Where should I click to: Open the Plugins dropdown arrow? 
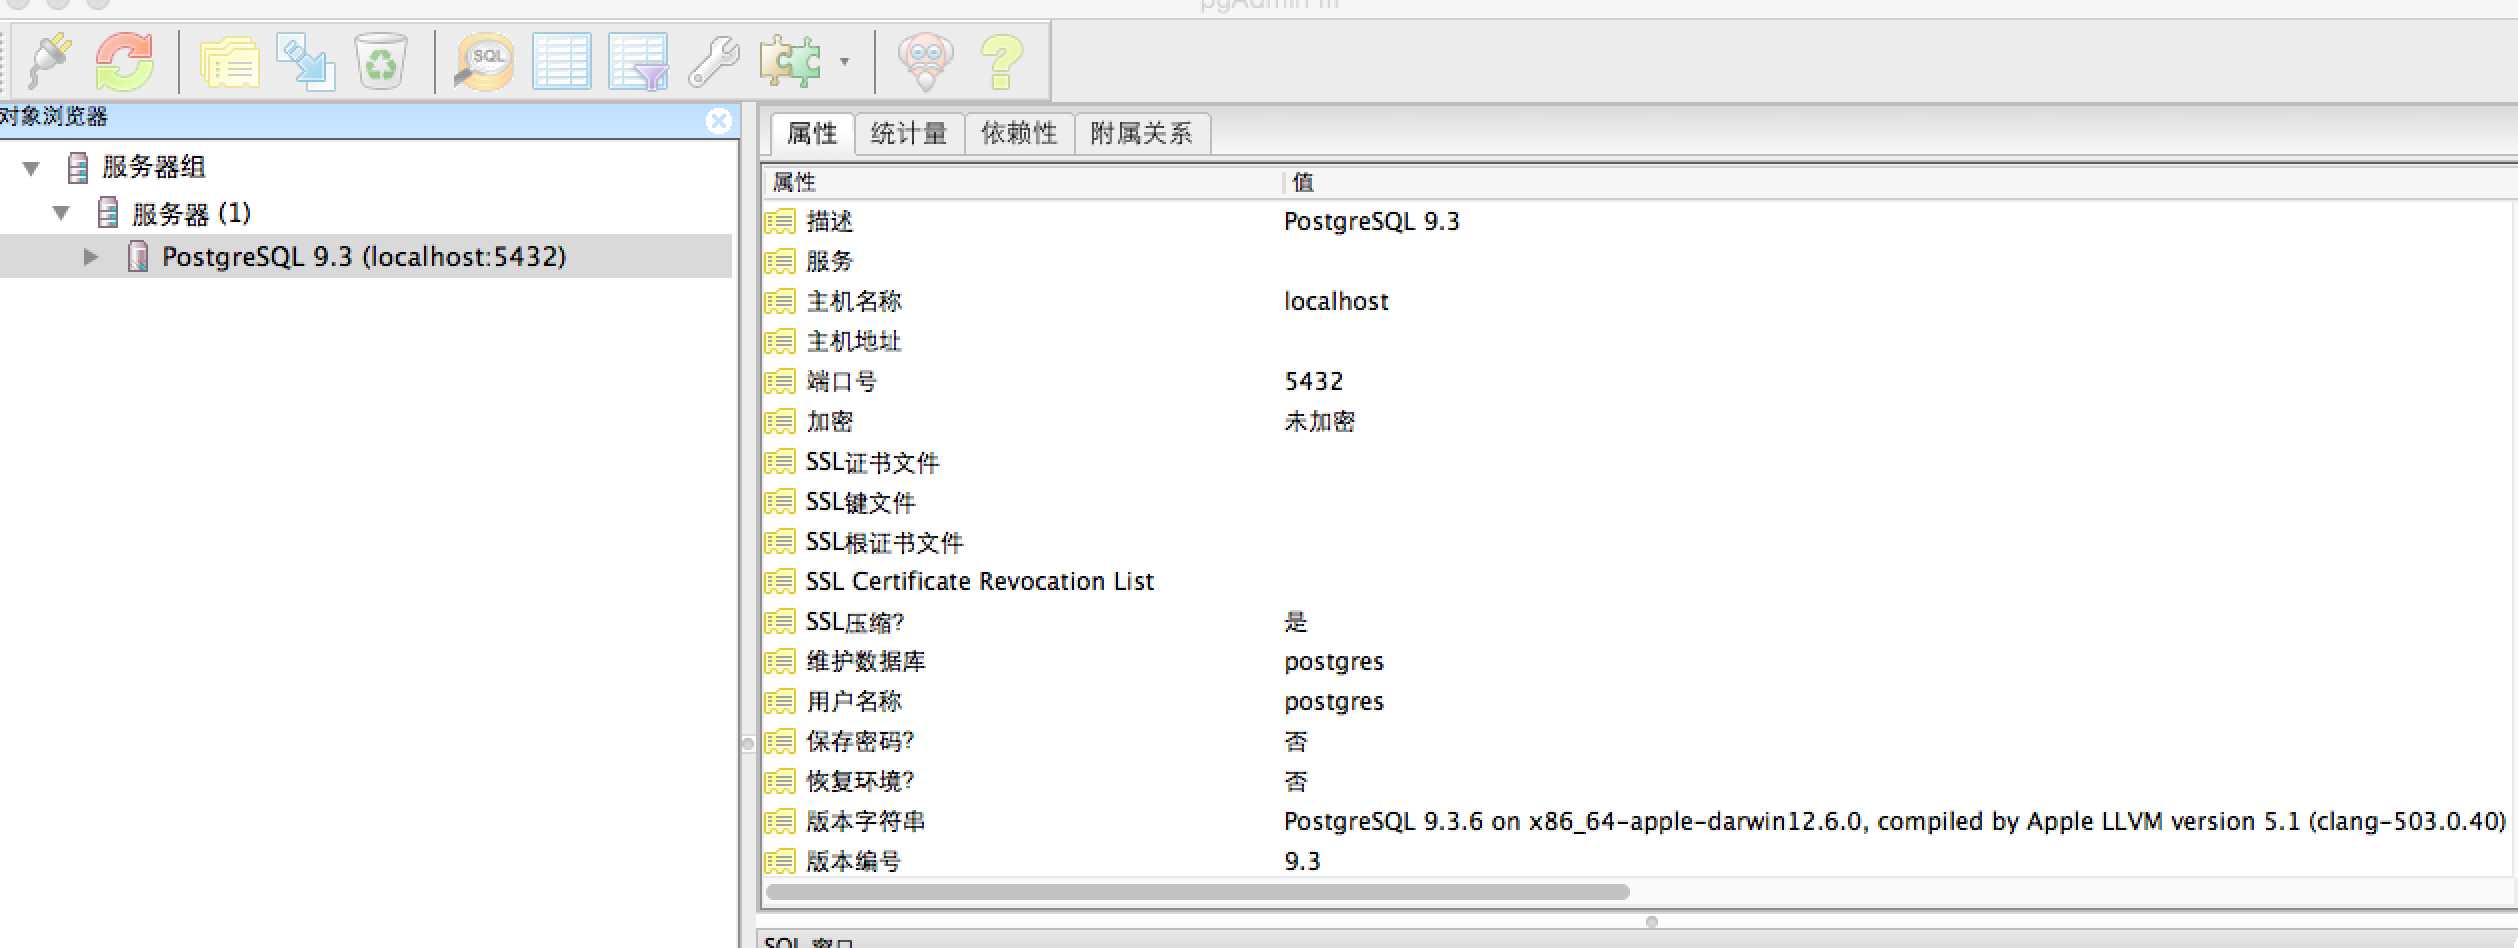[x=845, y=62]
